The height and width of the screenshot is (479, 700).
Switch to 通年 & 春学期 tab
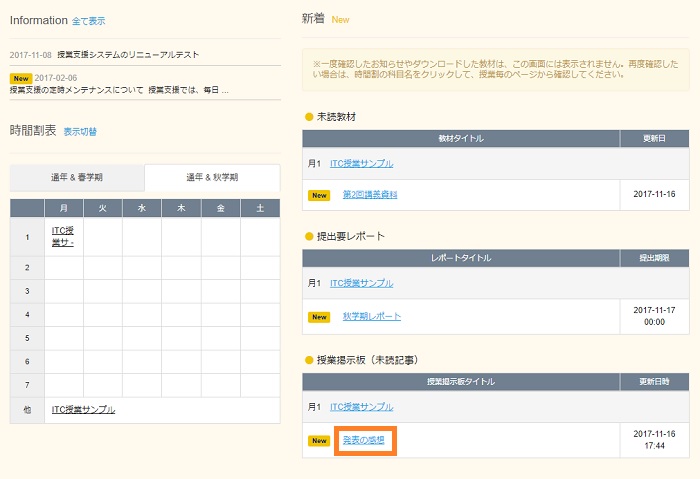tap(77, 178)
